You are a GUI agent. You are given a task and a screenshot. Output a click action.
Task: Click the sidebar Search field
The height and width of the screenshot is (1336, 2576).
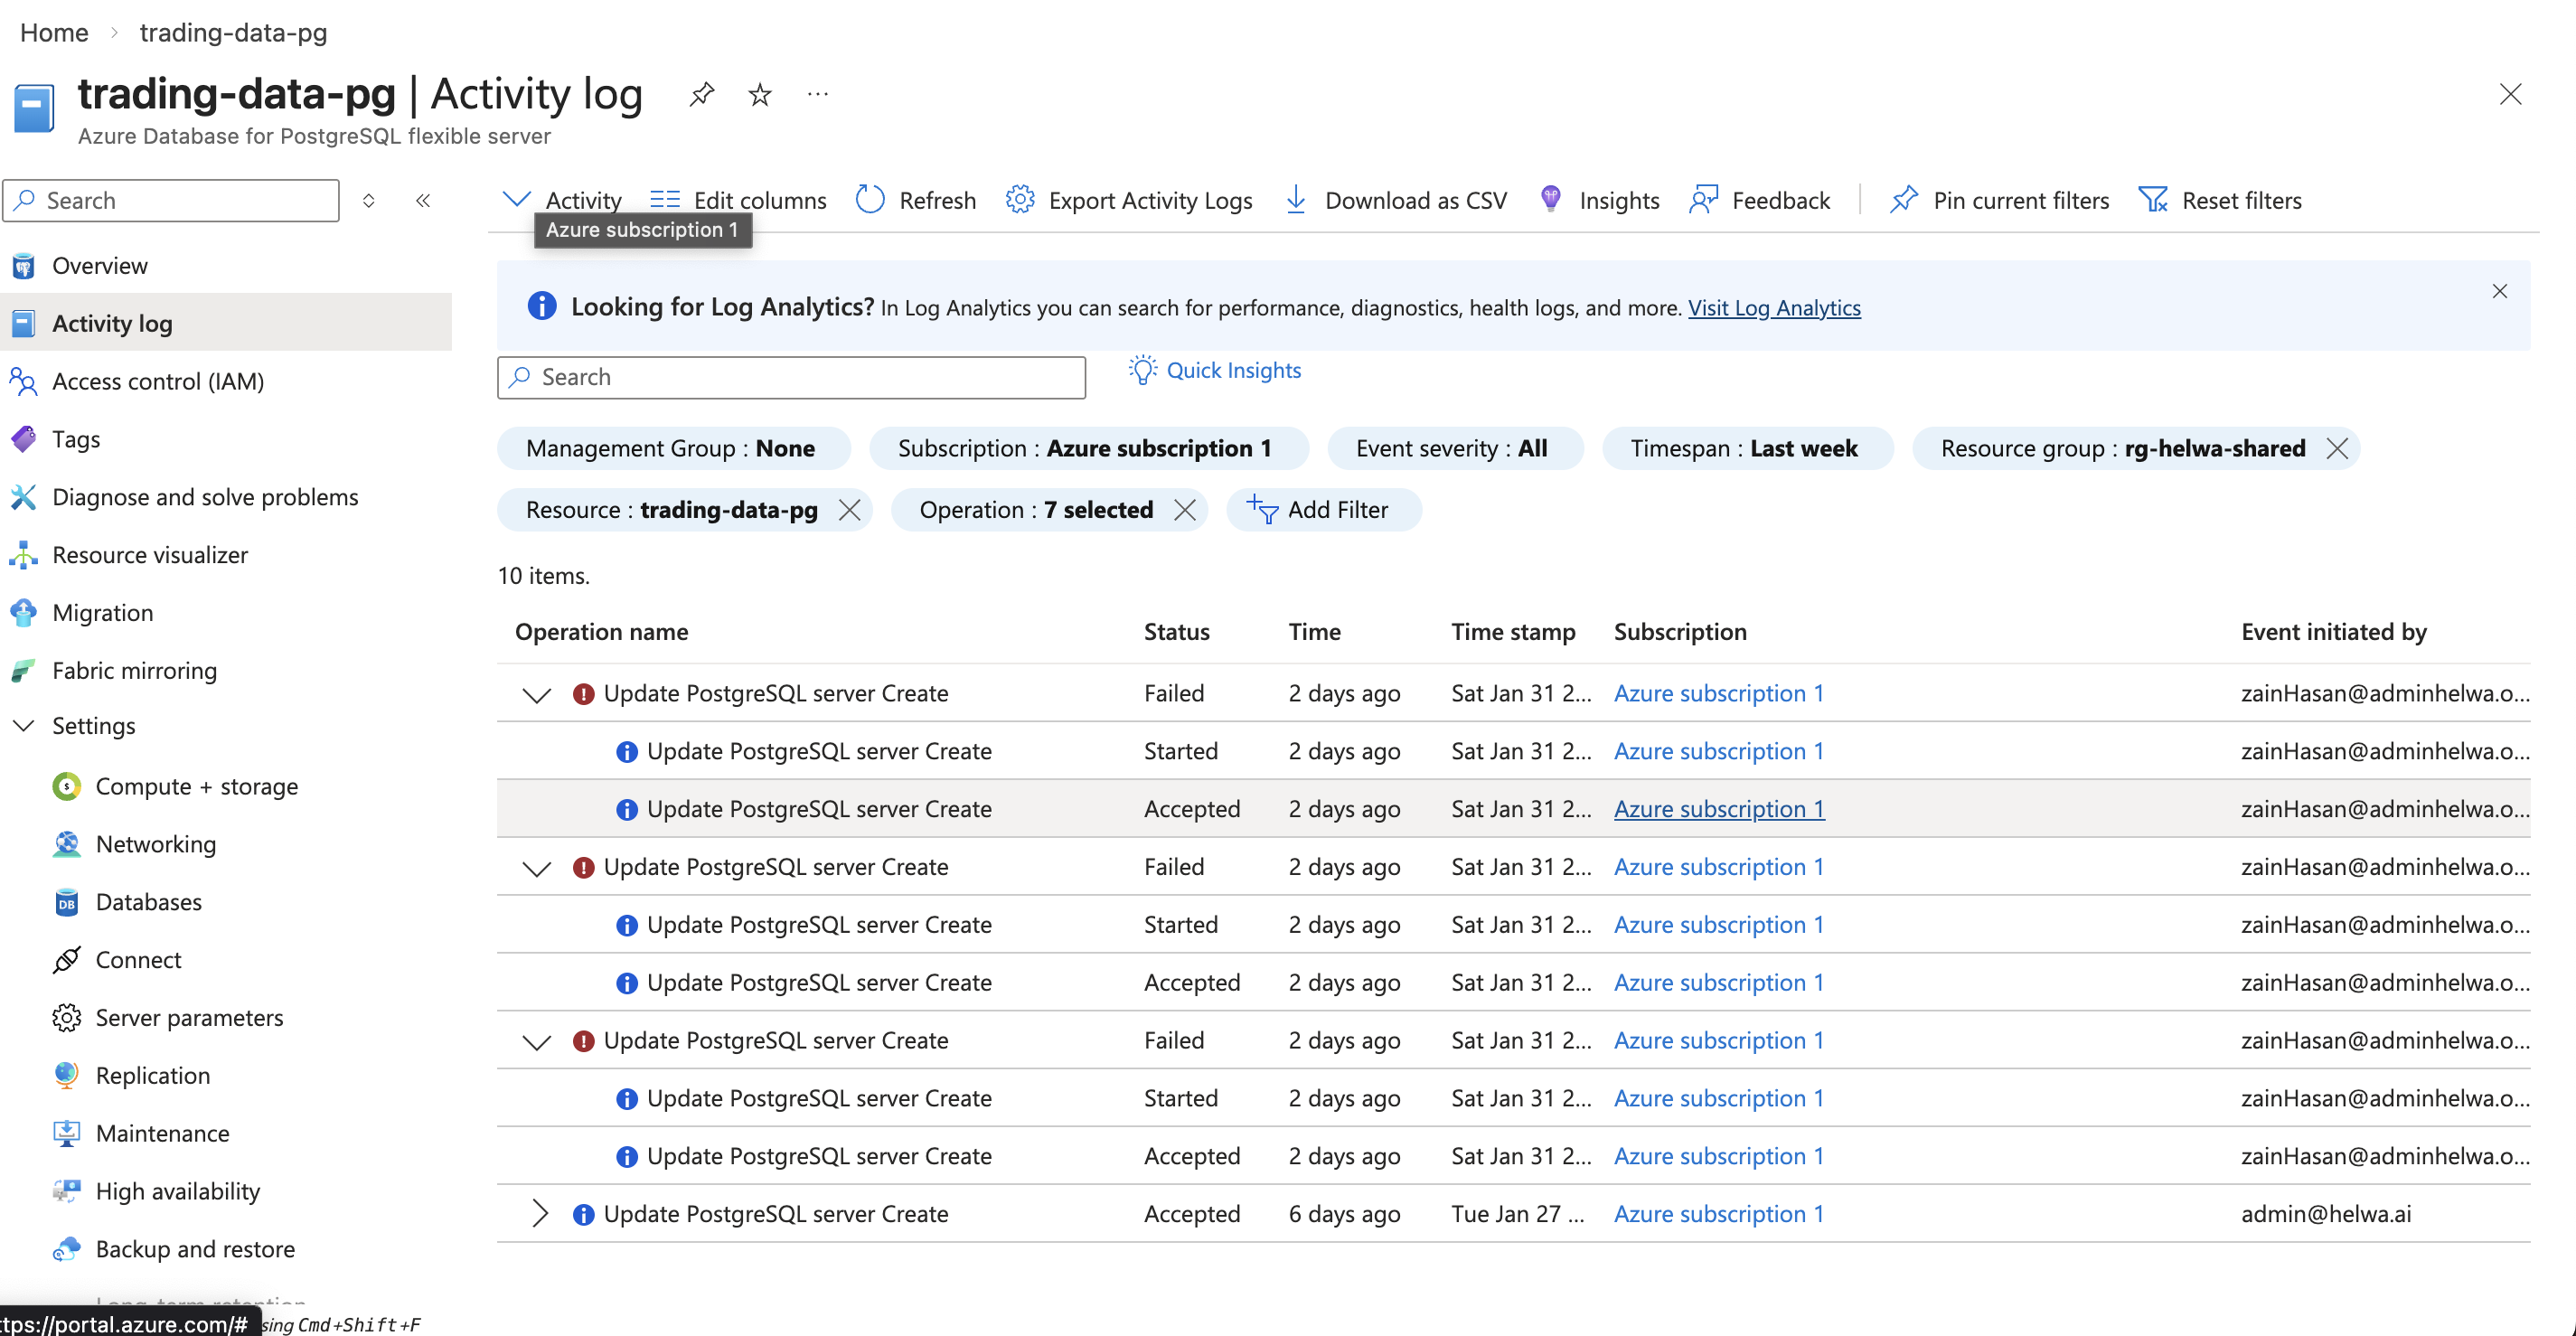point(171,200)
